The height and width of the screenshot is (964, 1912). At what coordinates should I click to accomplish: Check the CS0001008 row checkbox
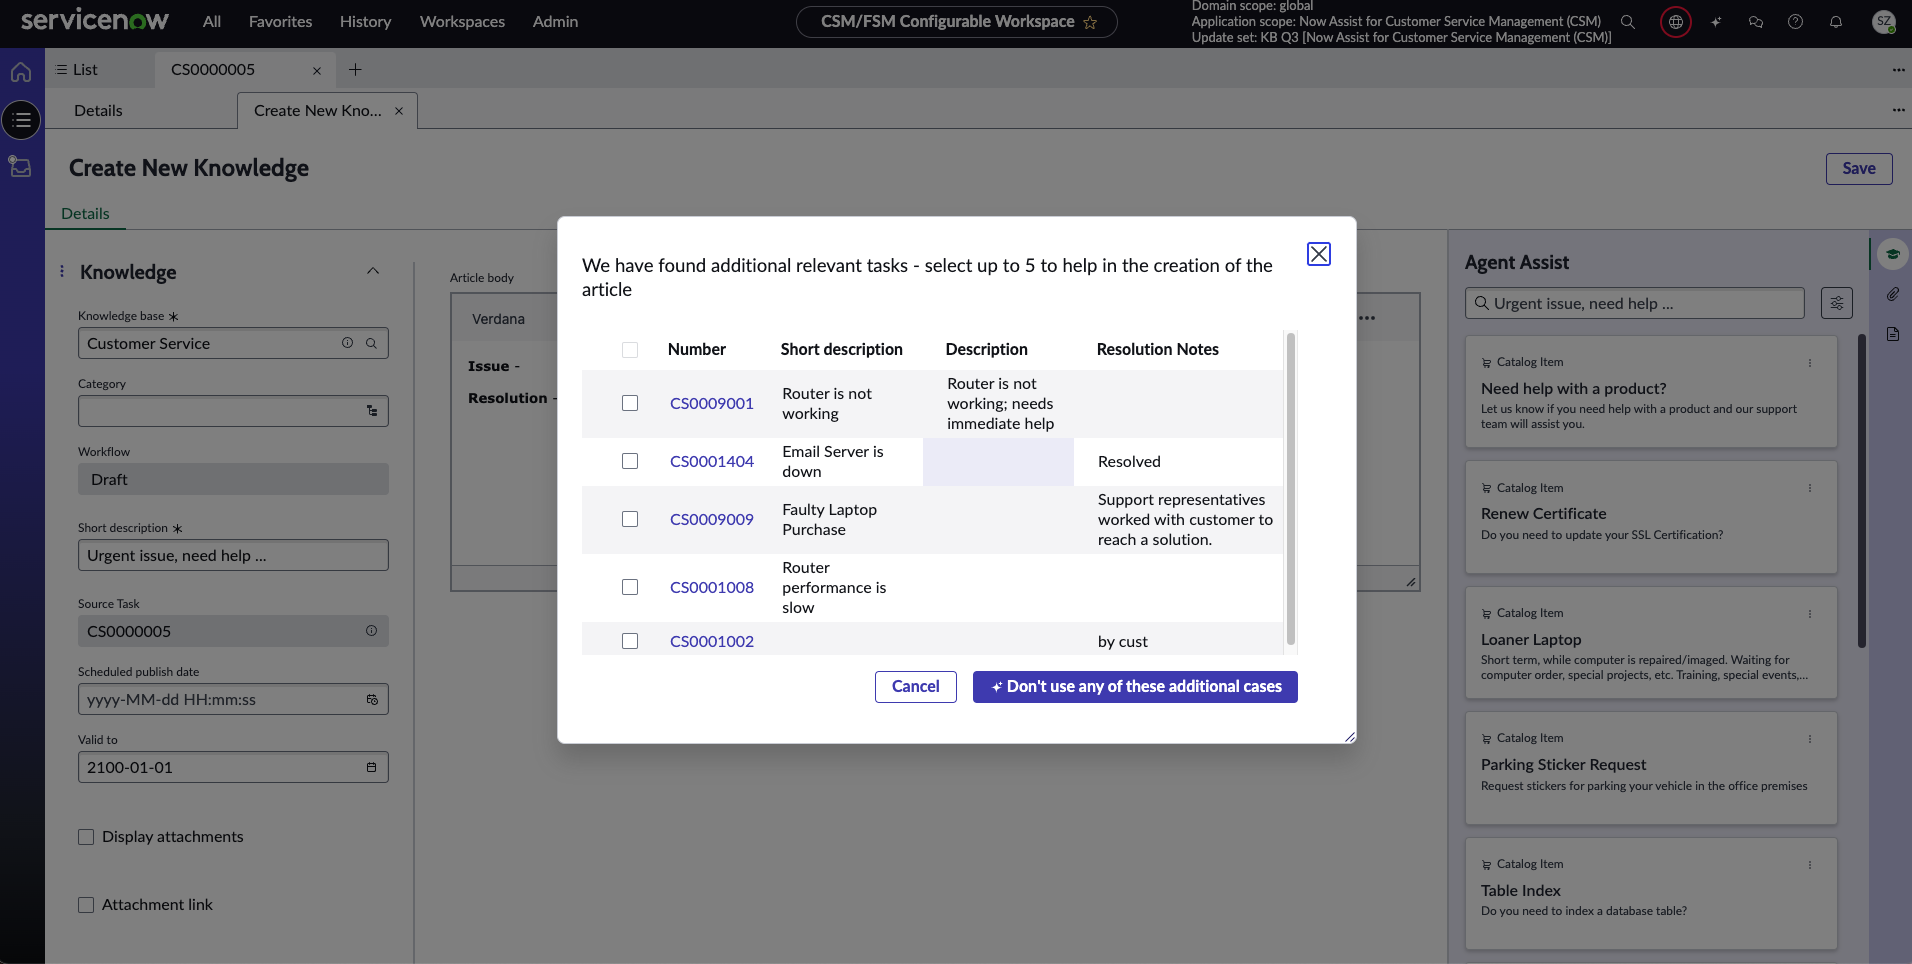point(630,587)
